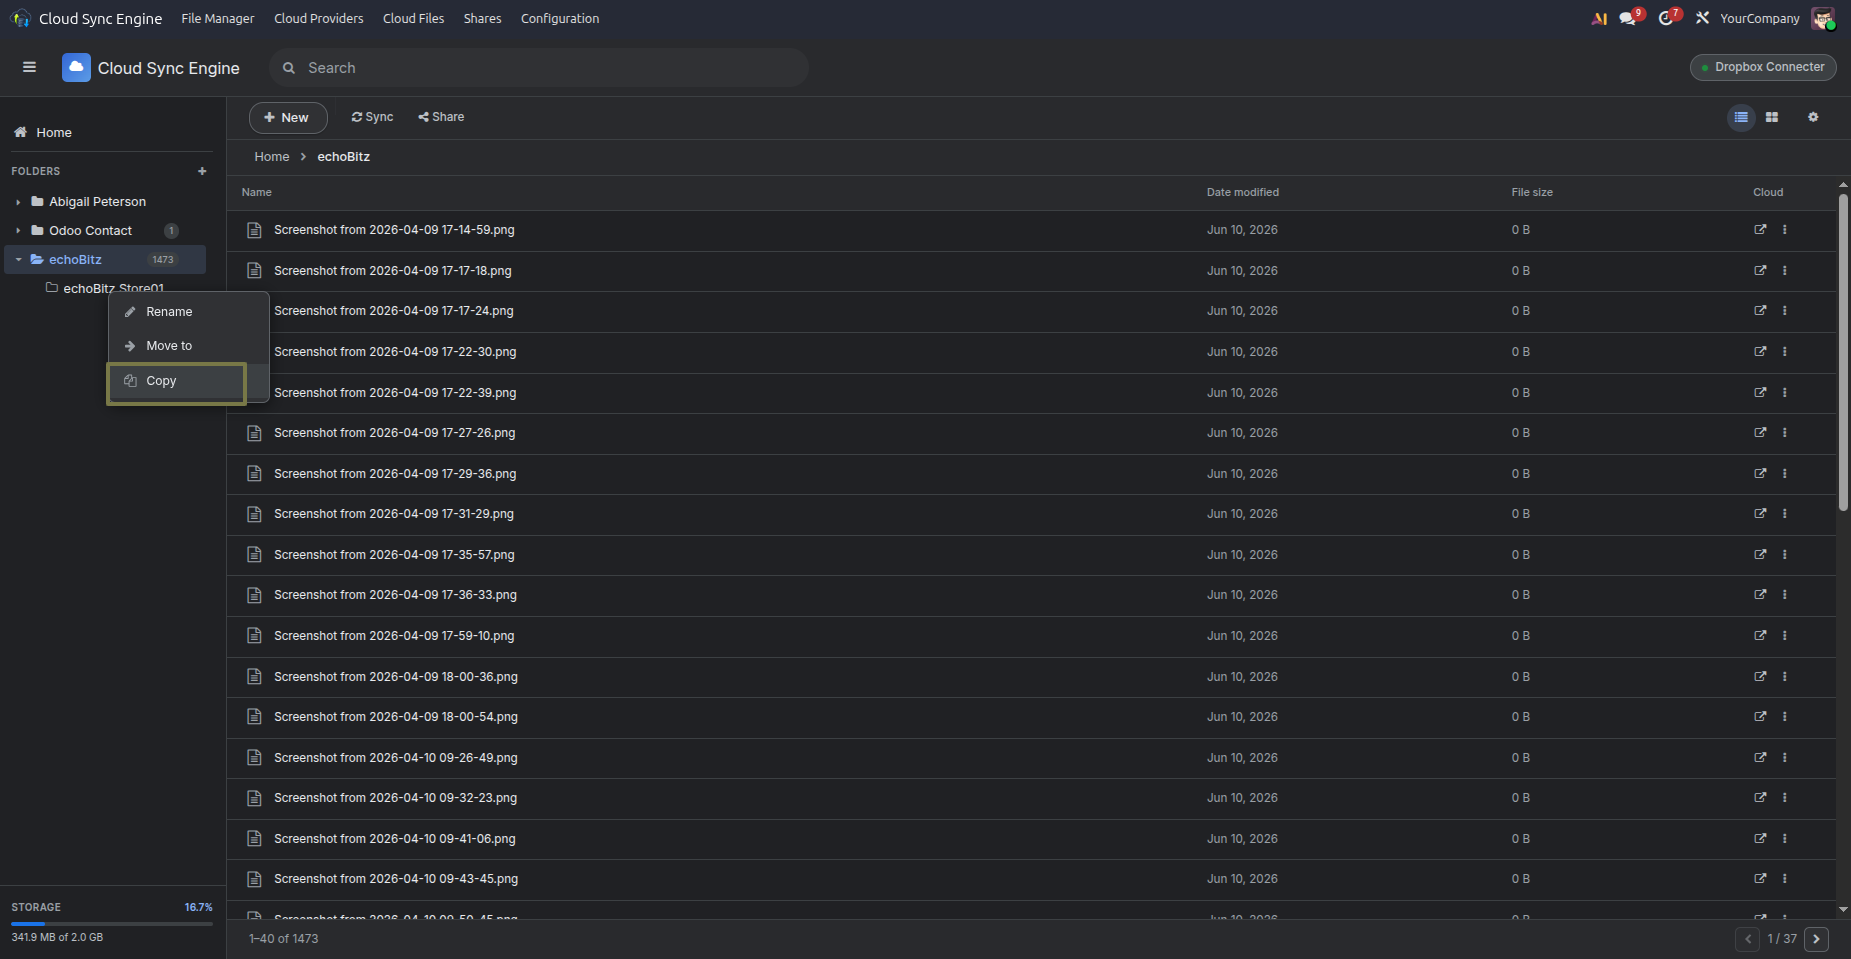
Task: Open more options for Screenshot 17-17-18.png
Action: [1784, 271]
